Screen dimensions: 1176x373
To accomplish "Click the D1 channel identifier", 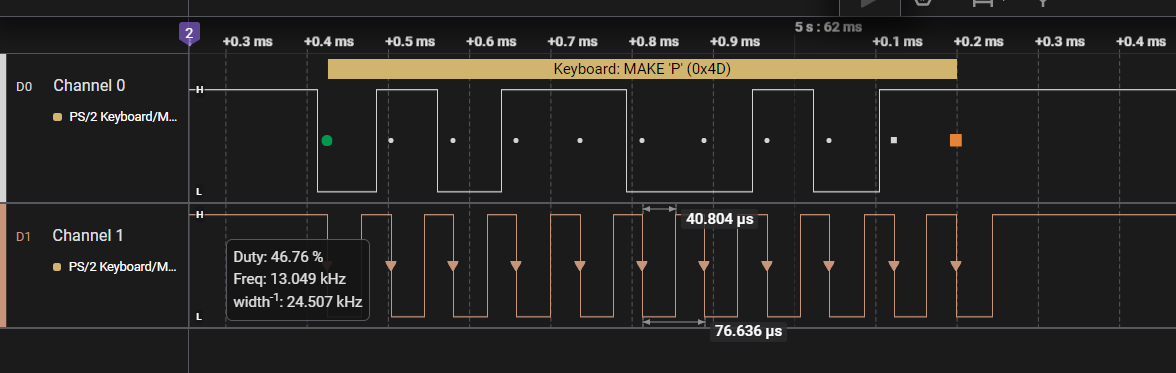I will click(24, 237).
